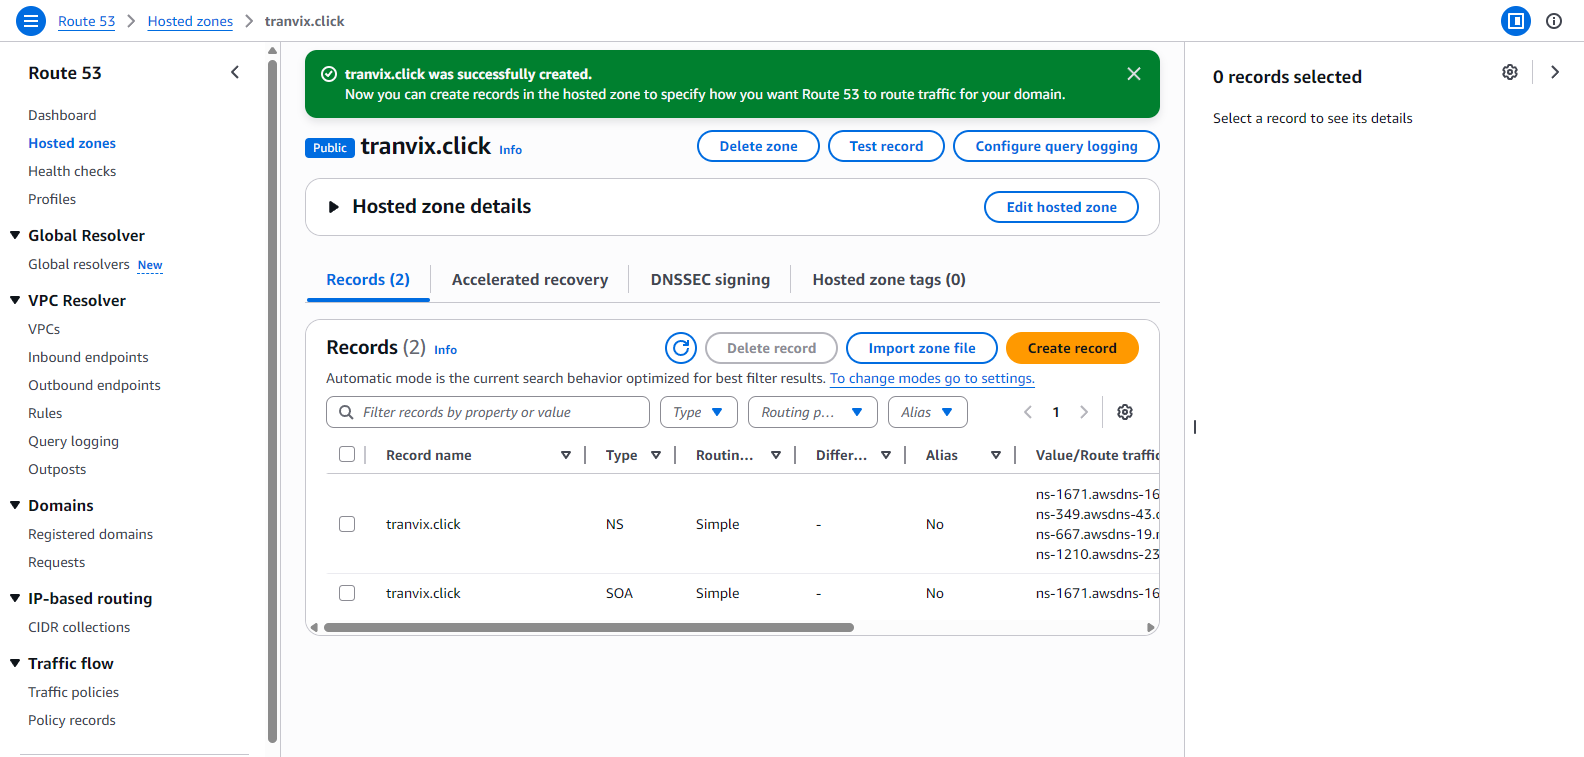Sort by Alias column arrow
Viewport: 1584px width, 757px height.
(996, 455)
